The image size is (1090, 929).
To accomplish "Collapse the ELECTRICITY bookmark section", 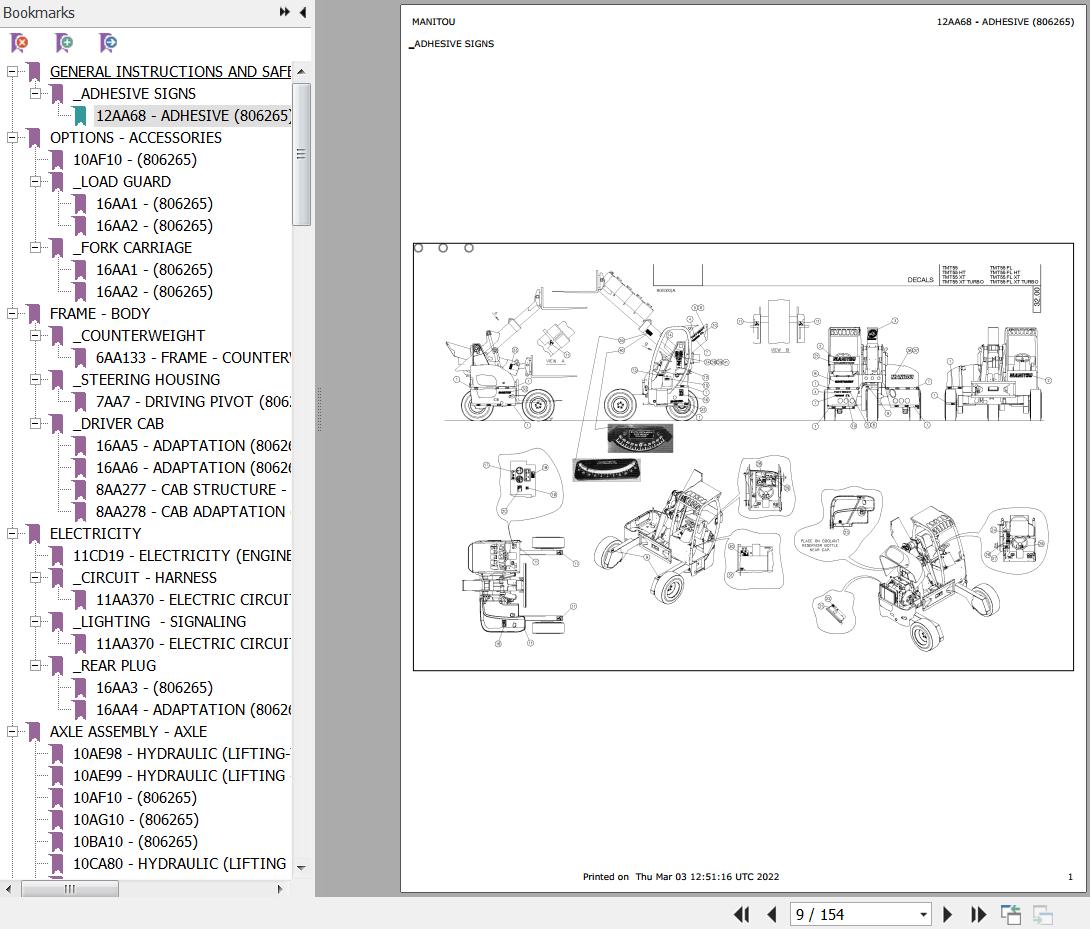I will tap(13, 533).
